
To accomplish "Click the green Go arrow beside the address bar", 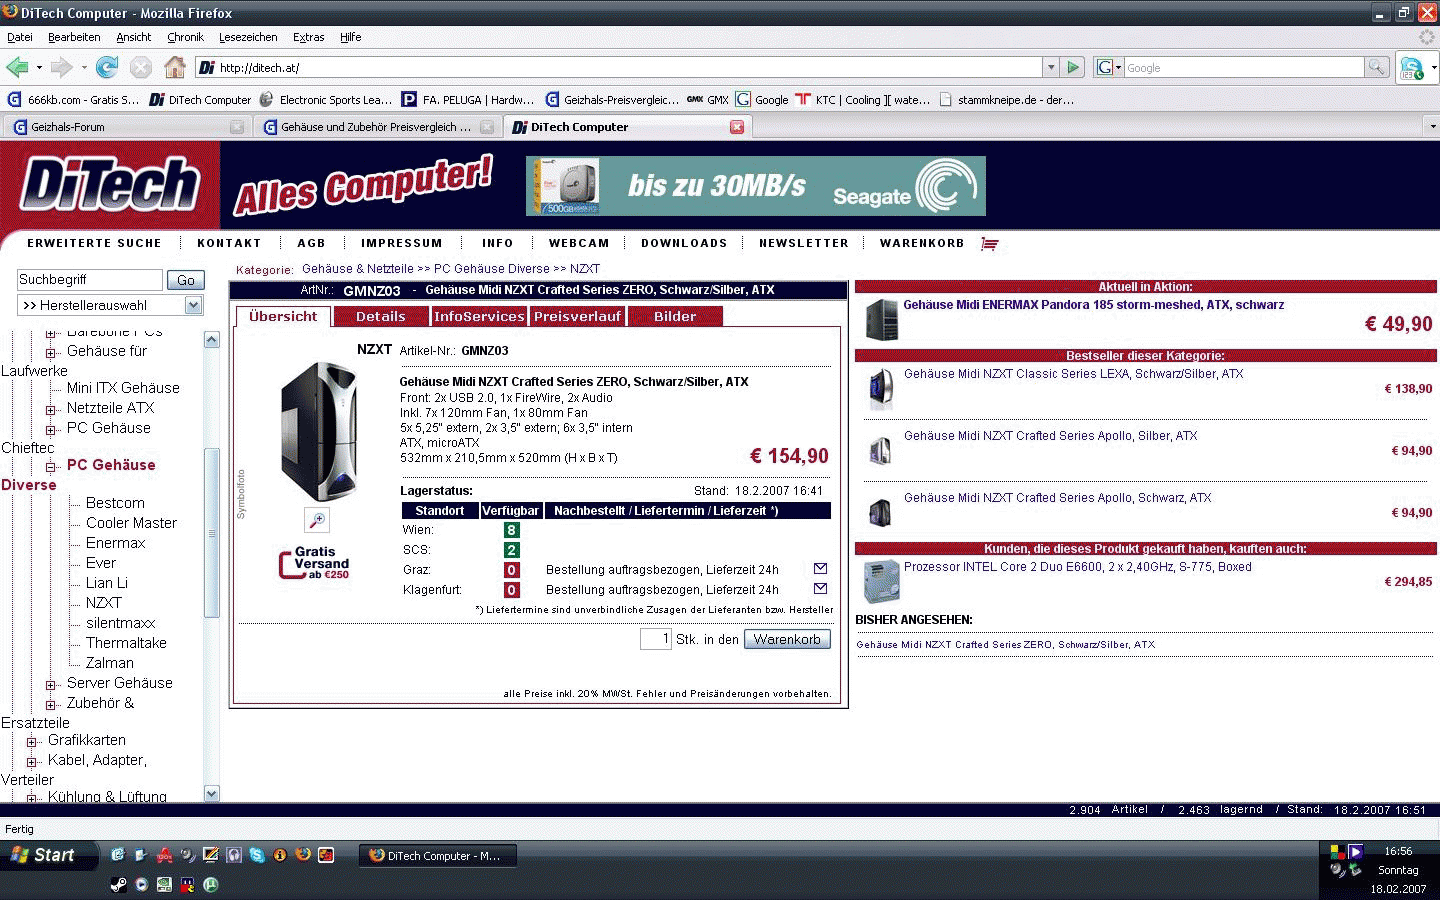I will click(1073, 67).
